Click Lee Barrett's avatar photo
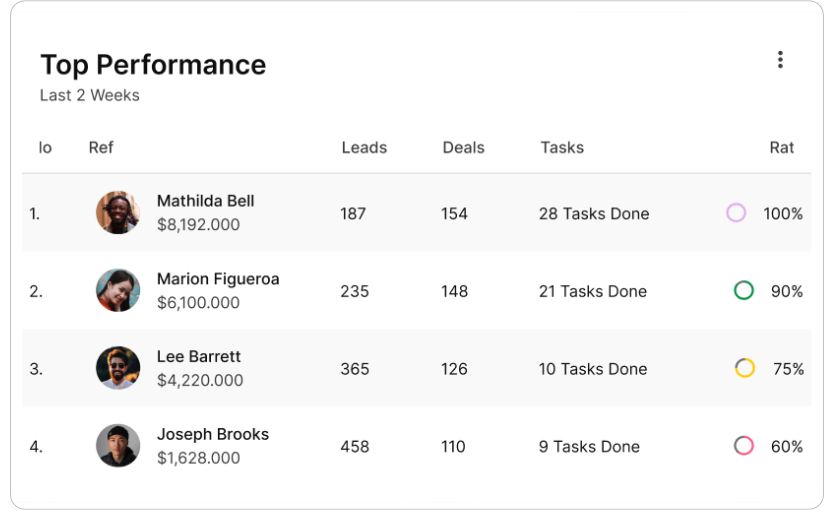Screen dimensions: 833x517 click(x=118, y=368)
